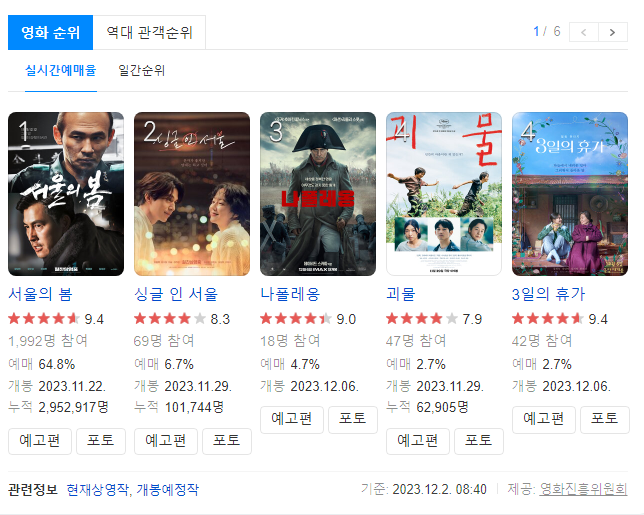Click the 8.3 star rating of 싱글 인 서울
This screenshot has width=644, height=515.
coord(182,319)
